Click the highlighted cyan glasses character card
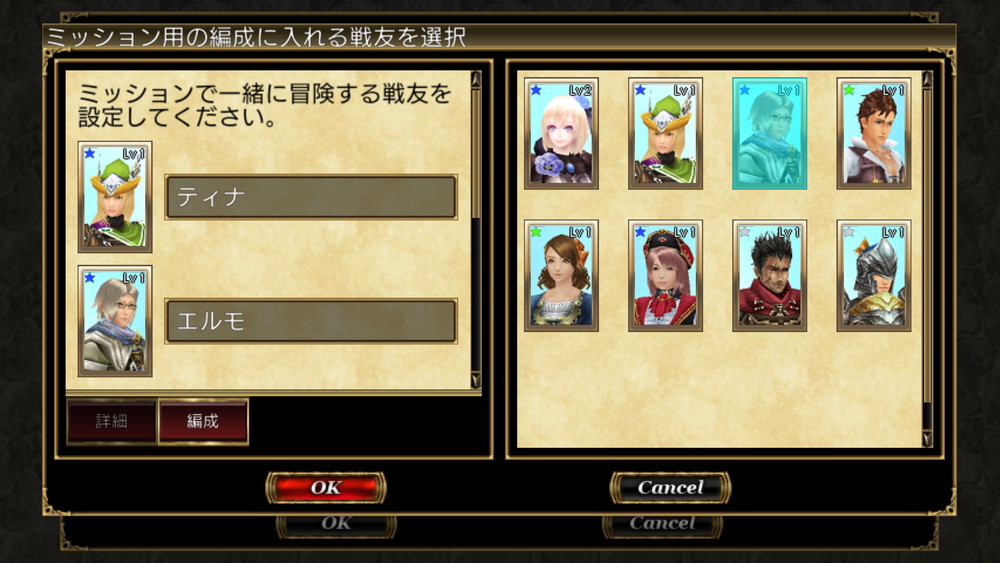This screenshot has height=563, width=1000. (x=769, y=134)
